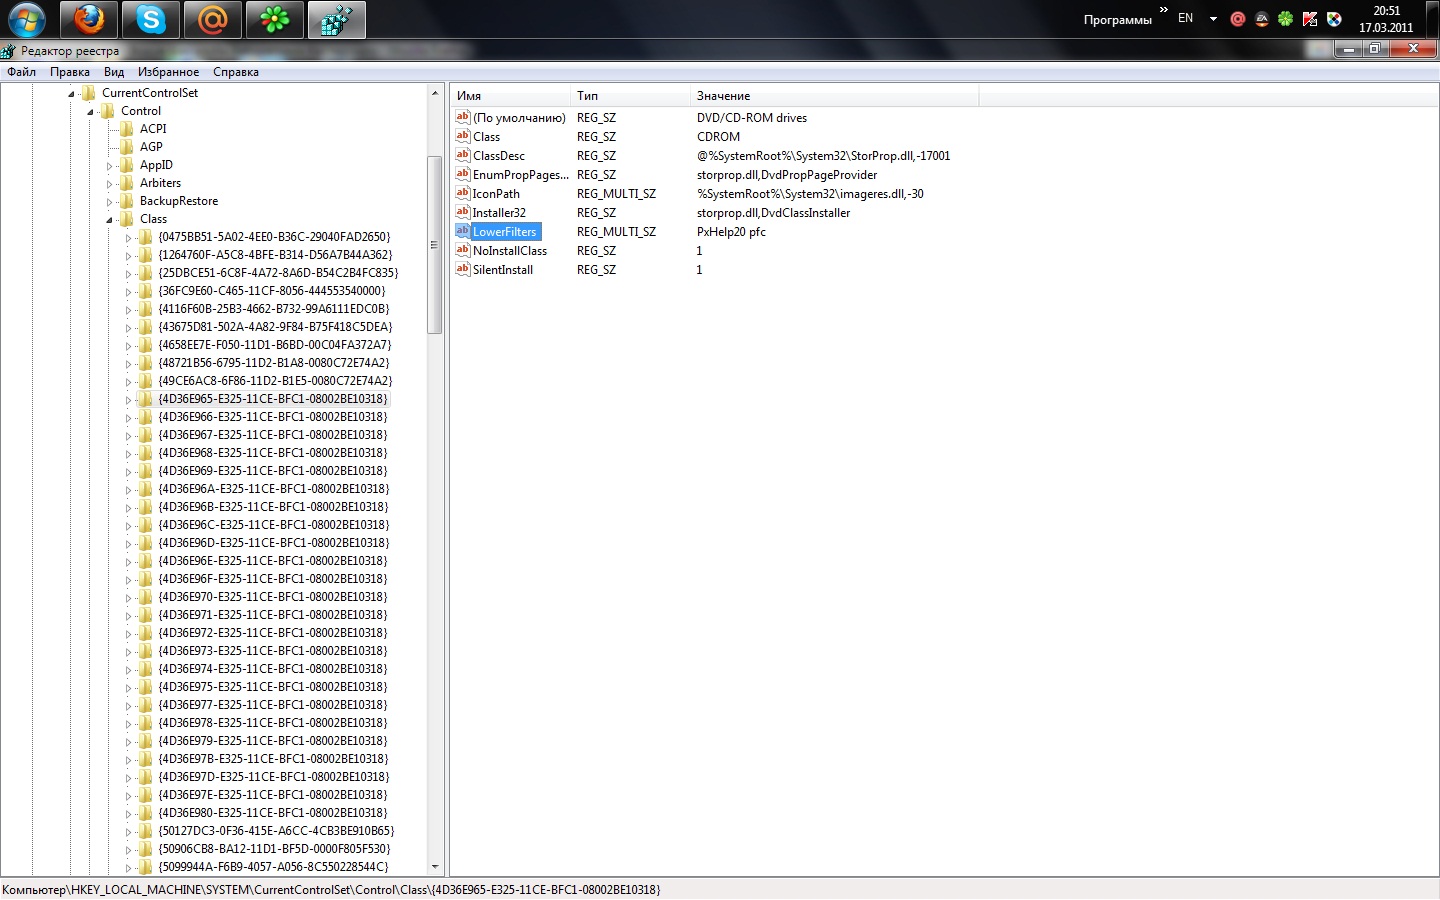Click the Программы toolbar label
Screen dimensions: 1440x900
click(x=1118, y=20)
